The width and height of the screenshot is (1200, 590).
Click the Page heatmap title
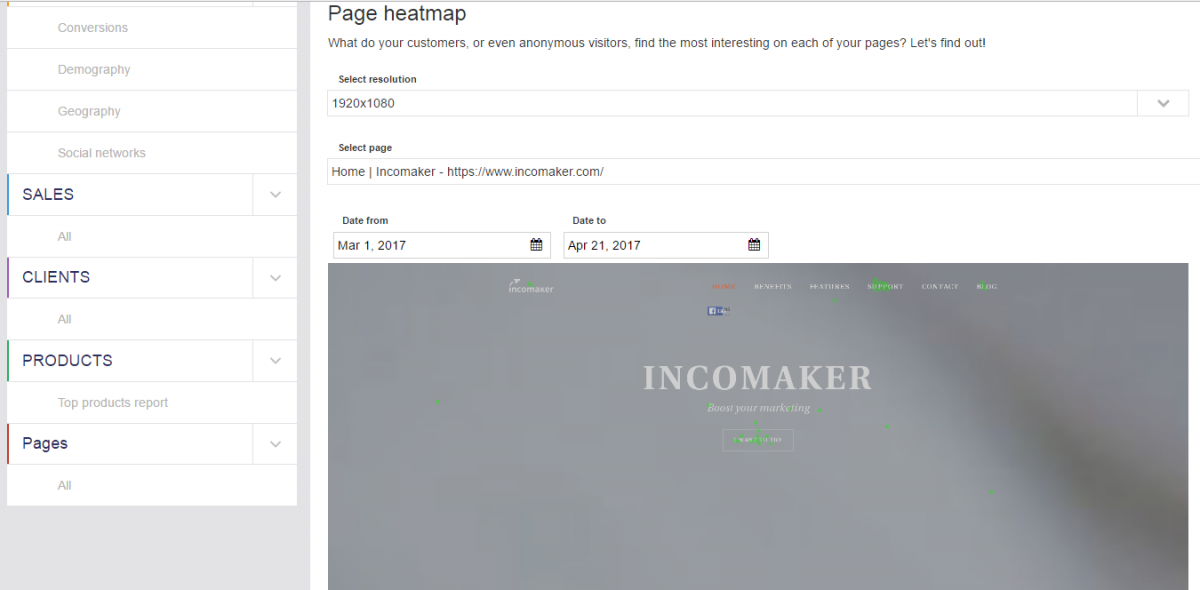pos(397,14)
